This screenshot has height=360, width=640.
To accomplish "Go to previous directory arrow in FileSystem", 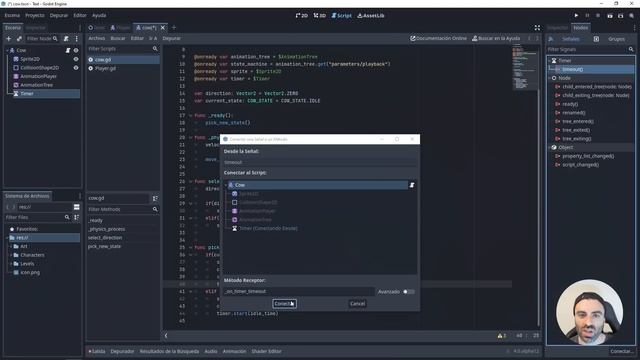I will click(8, 207).
